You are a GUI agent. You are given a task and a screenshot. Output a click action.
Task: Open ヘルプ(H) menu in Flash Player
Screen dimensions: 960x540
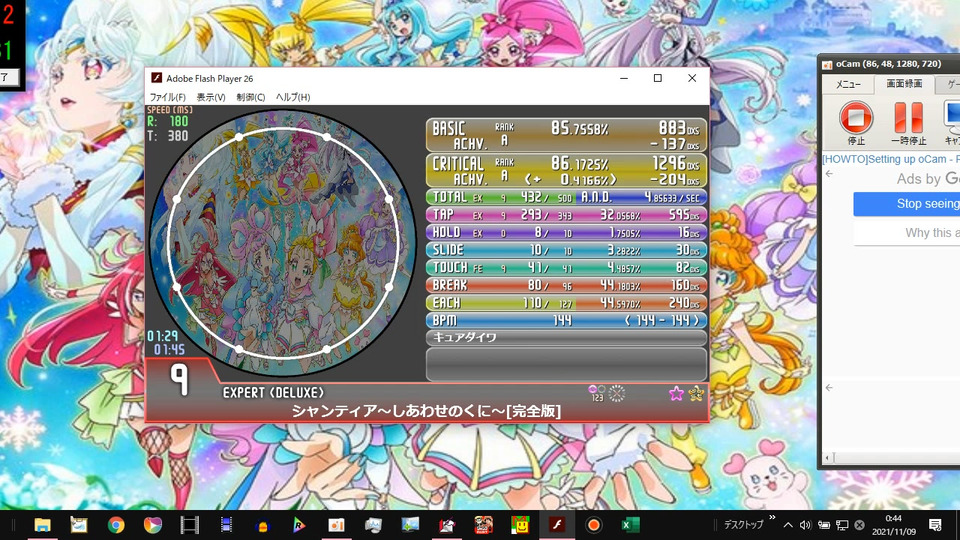293,97
